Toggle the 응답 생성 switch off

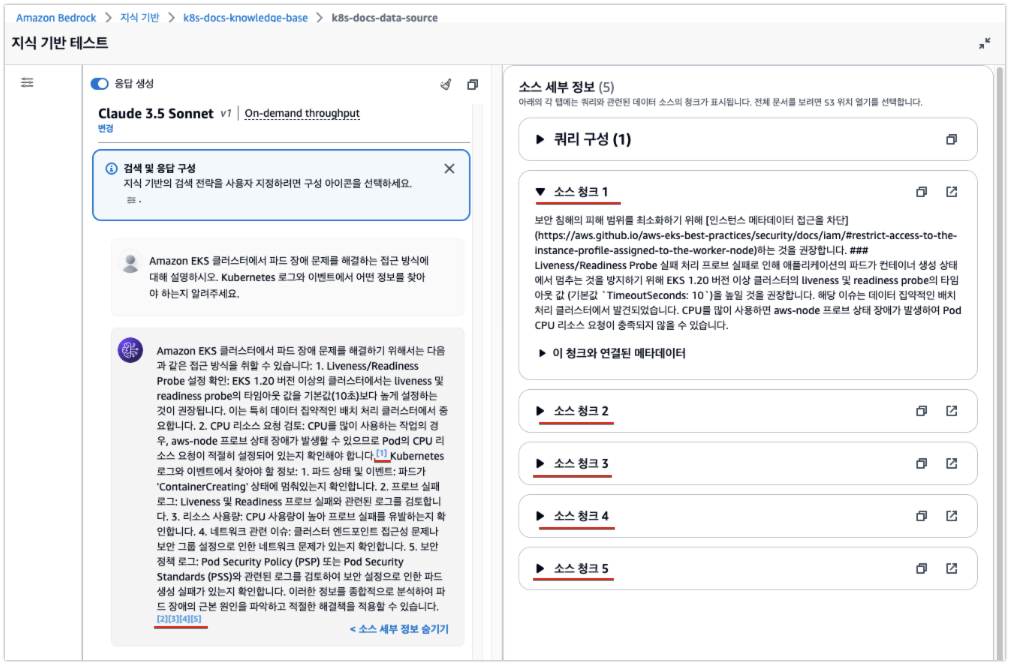click(99, 84)
